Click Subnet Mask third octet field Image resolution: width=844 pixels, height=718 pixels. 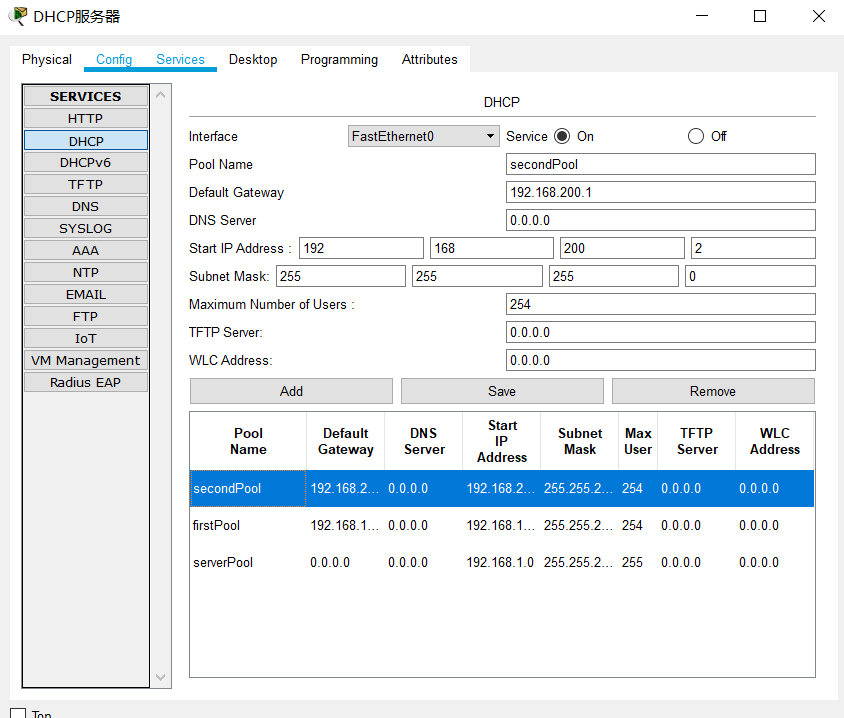coord(614,276)
